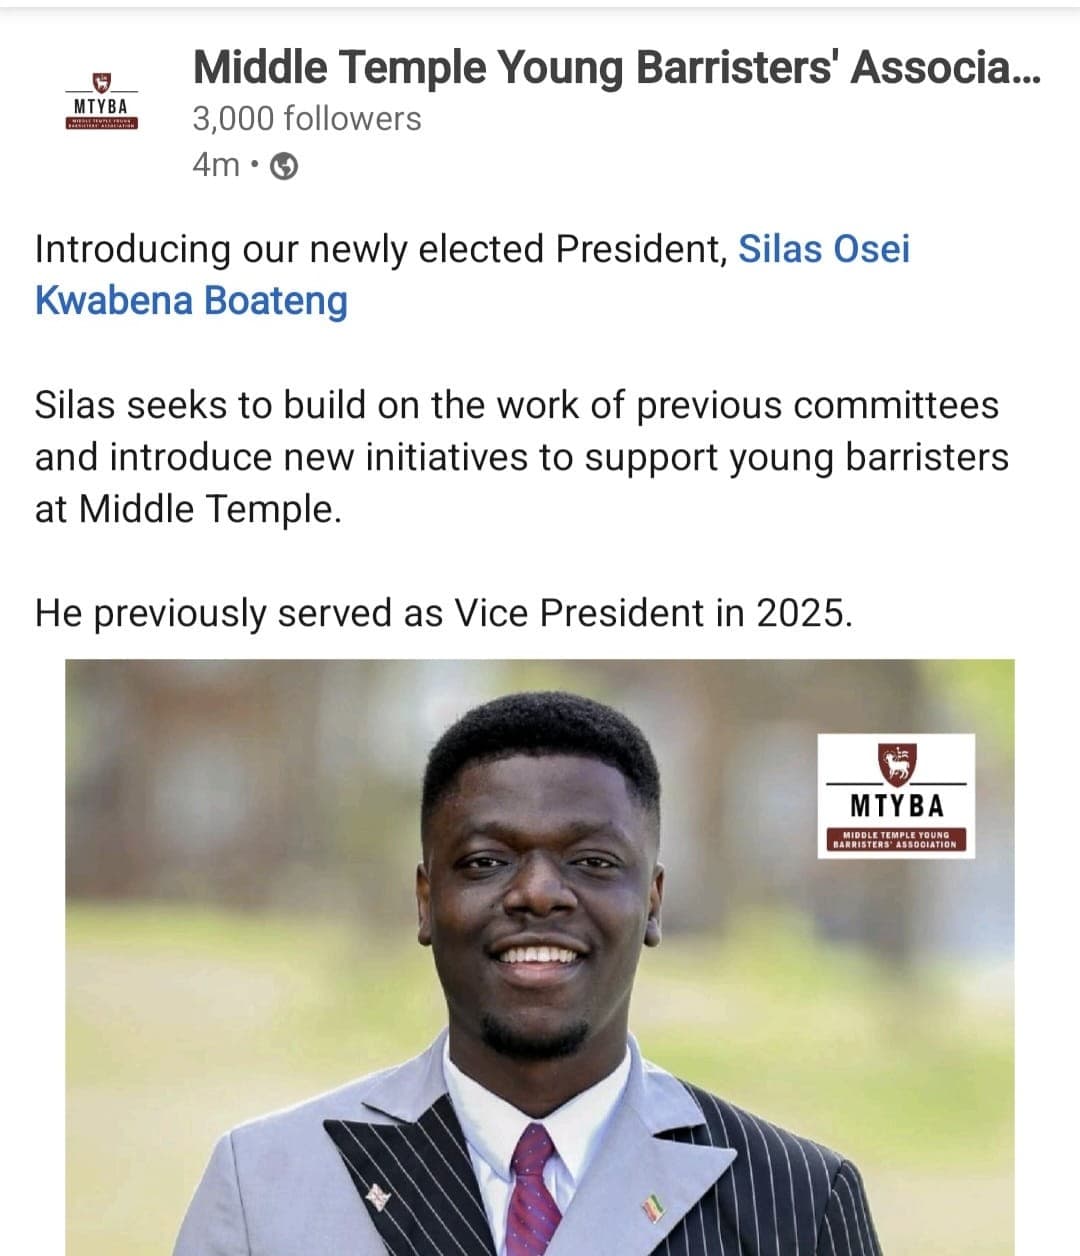
Task: Open the Silas Osei profile mention
Action: point(823,249)
